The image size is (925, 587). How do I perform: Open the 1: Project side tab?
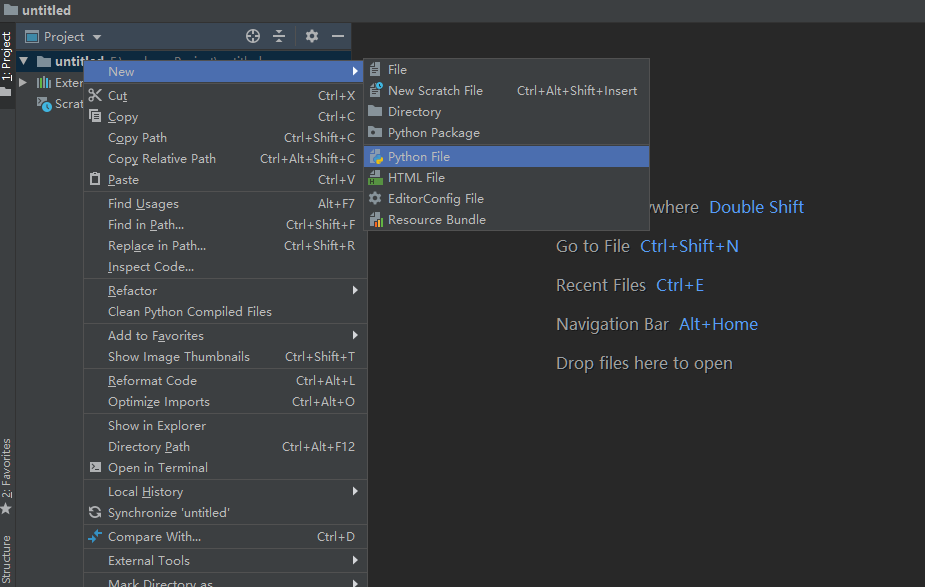point(7,65)
